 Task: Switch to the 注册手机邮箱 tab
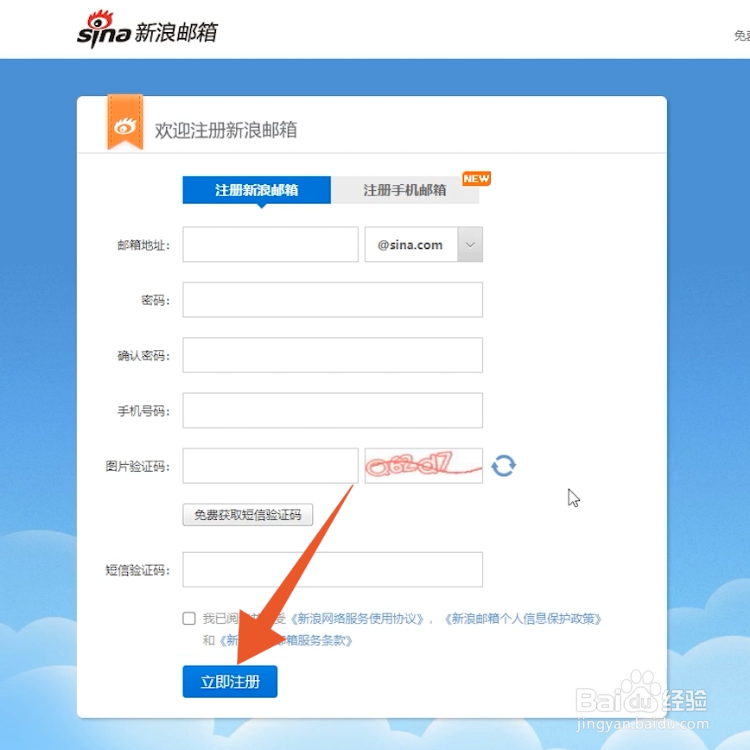405,190
